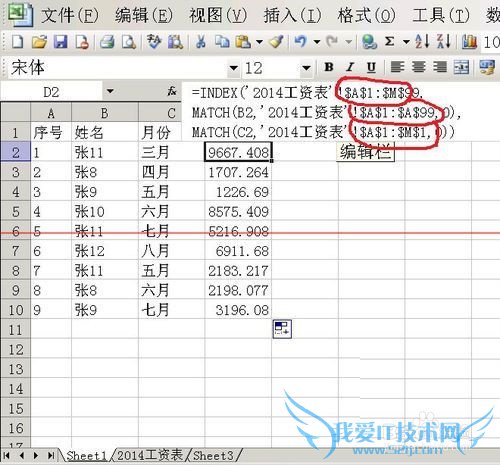The image size is (500, 465).
Task: Select row 11 header
Action: (x=15, y=330)
